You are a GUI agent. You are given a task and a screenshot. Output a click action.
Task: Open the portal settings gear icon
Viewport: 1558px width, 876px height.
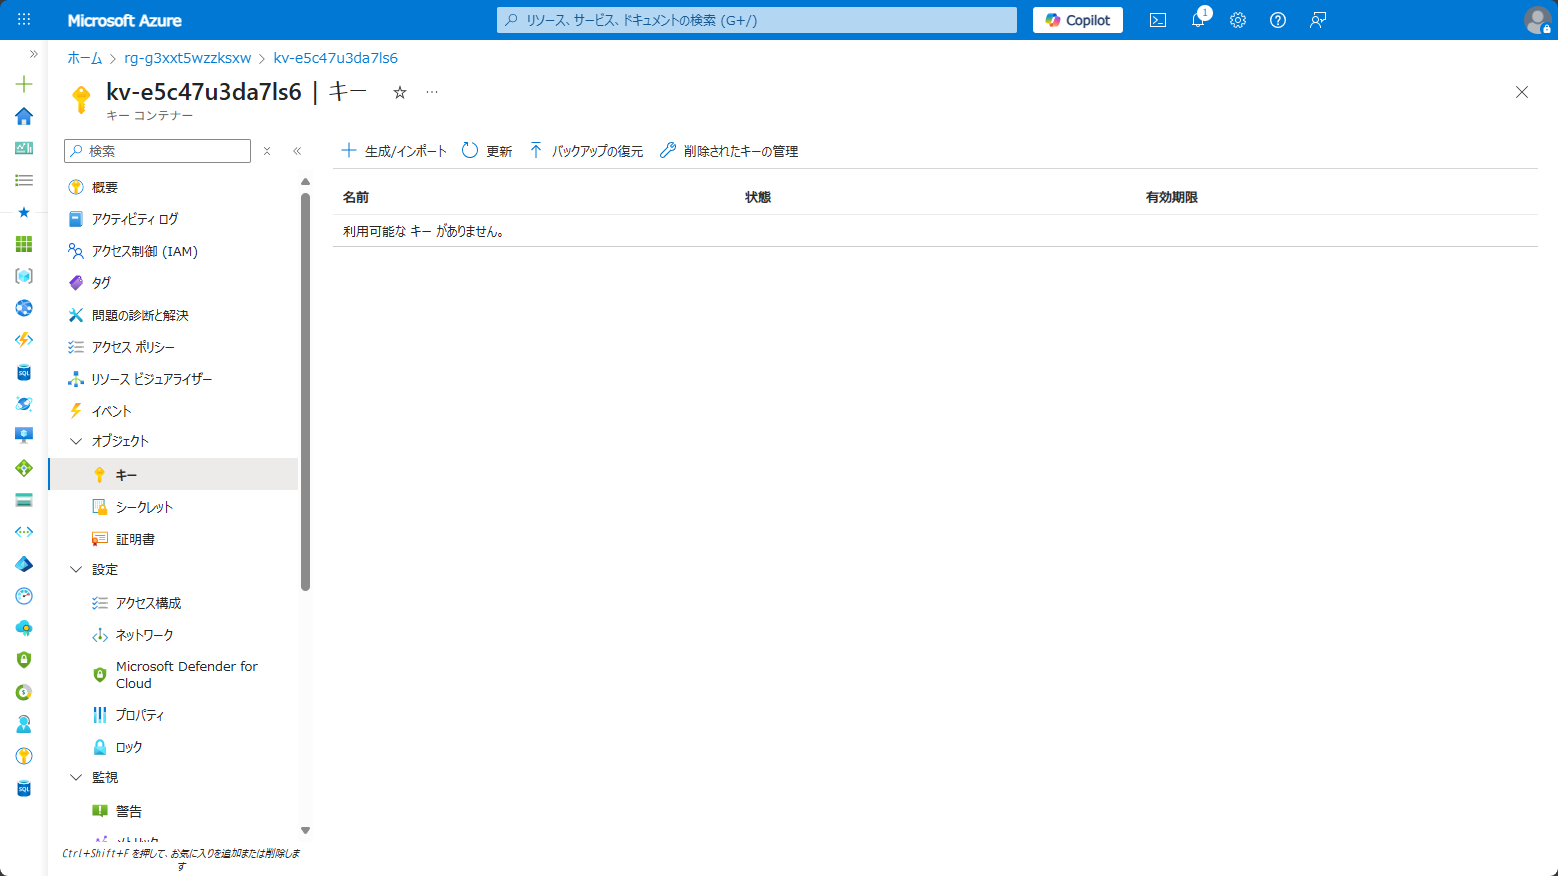(x=1237, y=20)
